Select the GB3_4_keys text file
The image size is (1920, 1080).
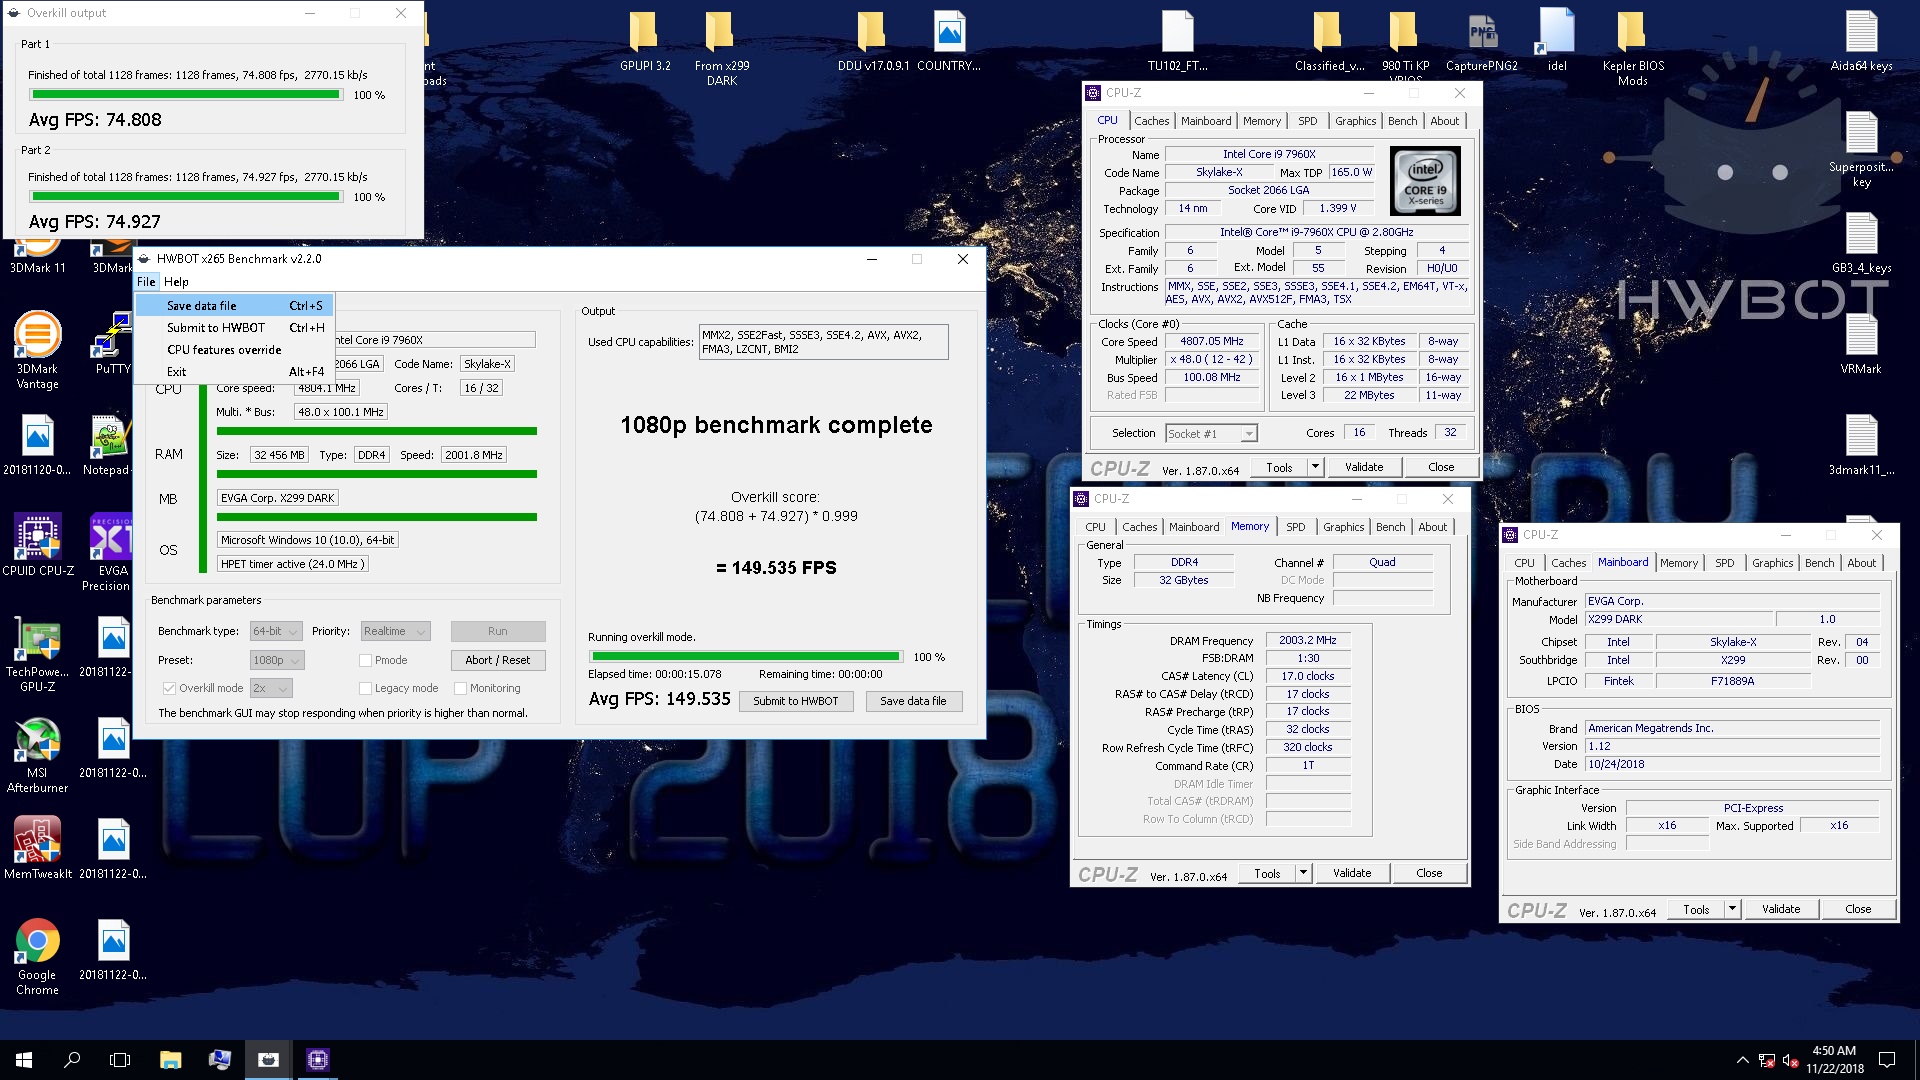pyautogui.click(x=1861, y=244)
